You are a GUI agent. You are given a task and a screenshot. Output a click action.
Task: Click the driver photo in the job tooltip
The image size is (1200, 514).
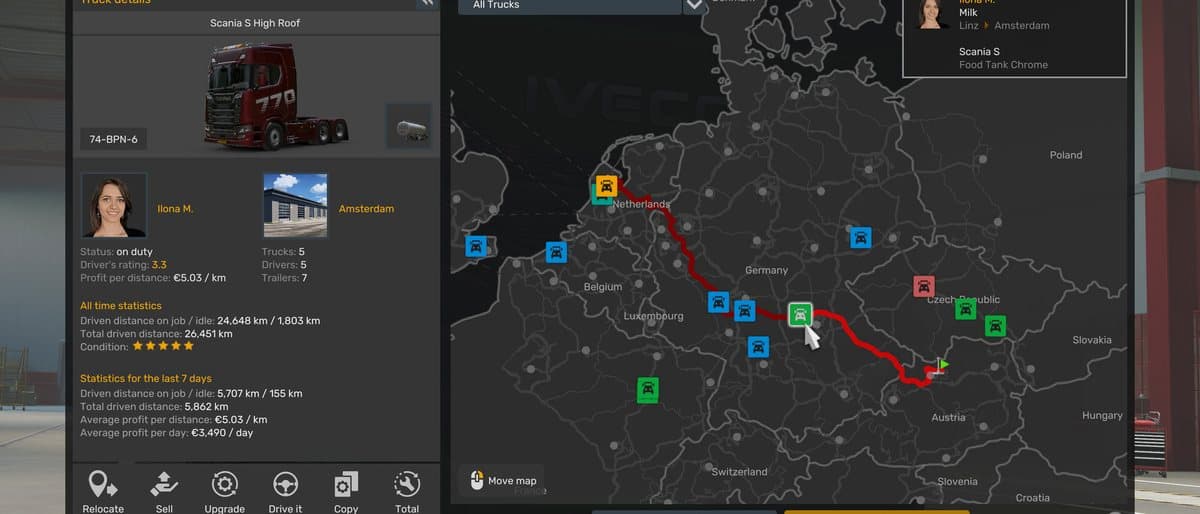coord(931,13)
